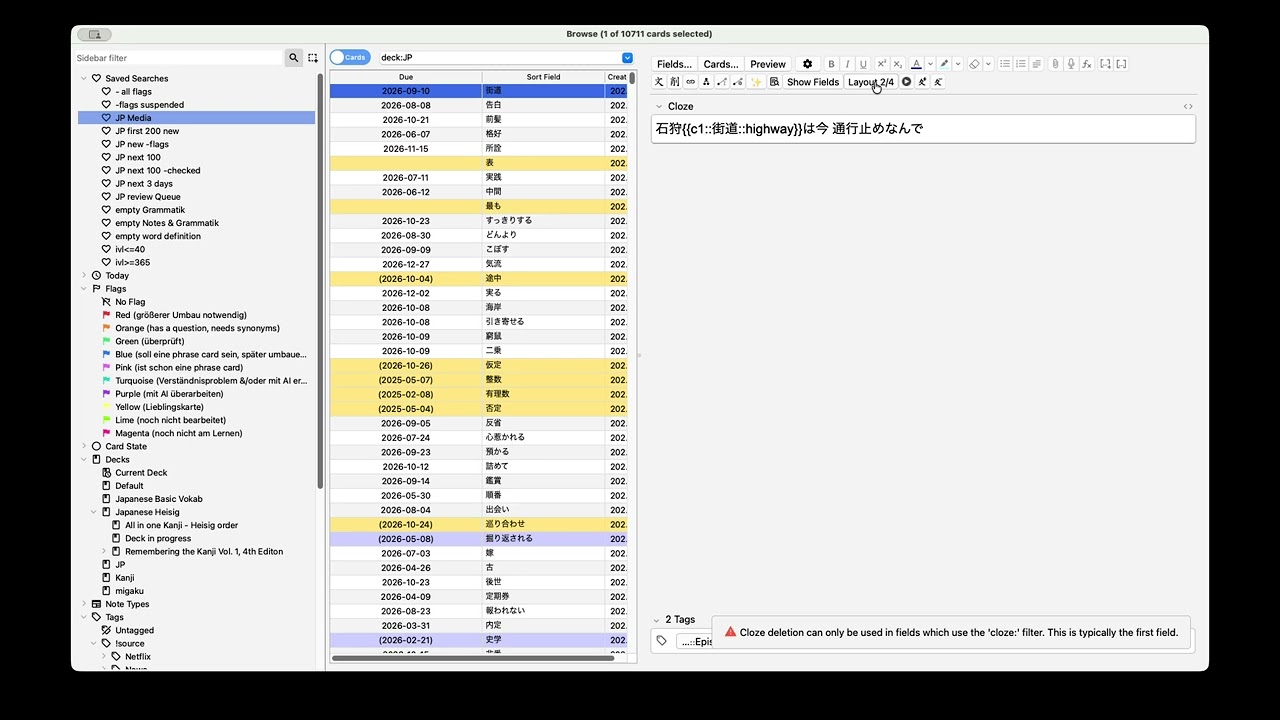Toggle the HTML editor for Cloze field
This screenshot has height=720, width=1280.
click(x=1188, y=106)
